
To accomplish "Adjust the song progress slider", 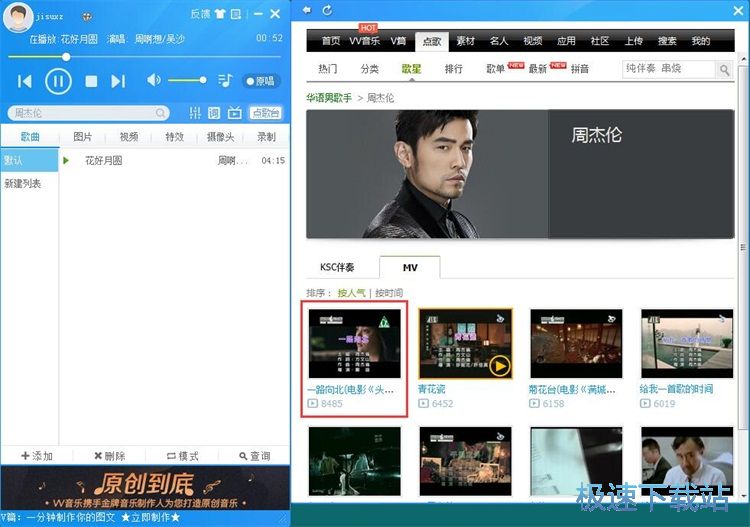I will pos(144,57).
